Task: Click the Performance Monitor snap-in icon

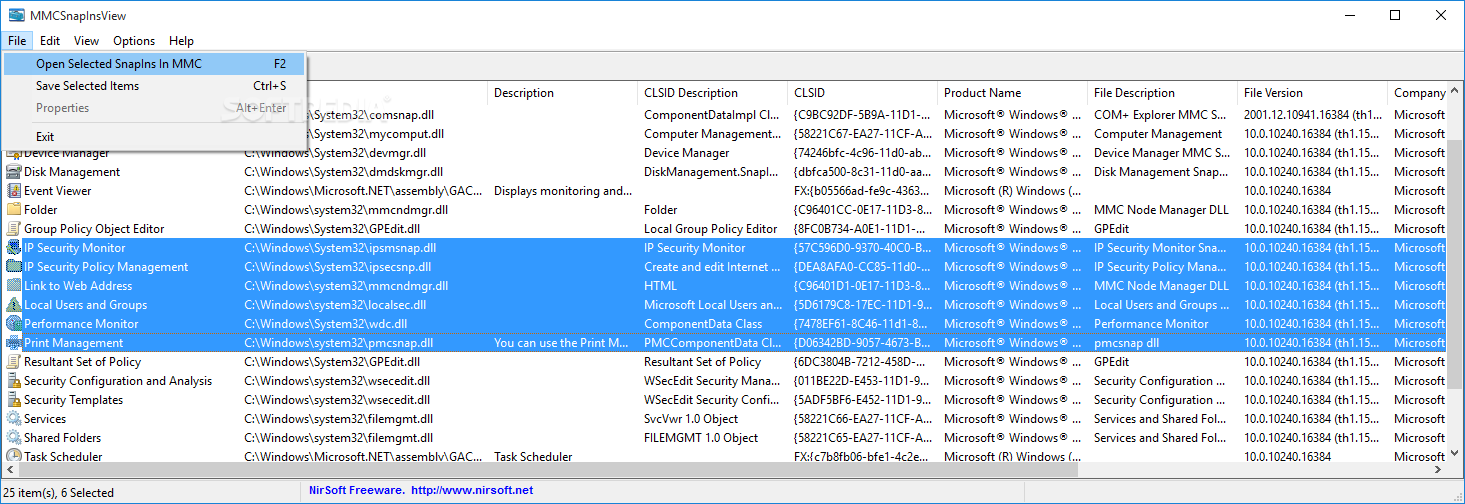Action: point(14,324)
